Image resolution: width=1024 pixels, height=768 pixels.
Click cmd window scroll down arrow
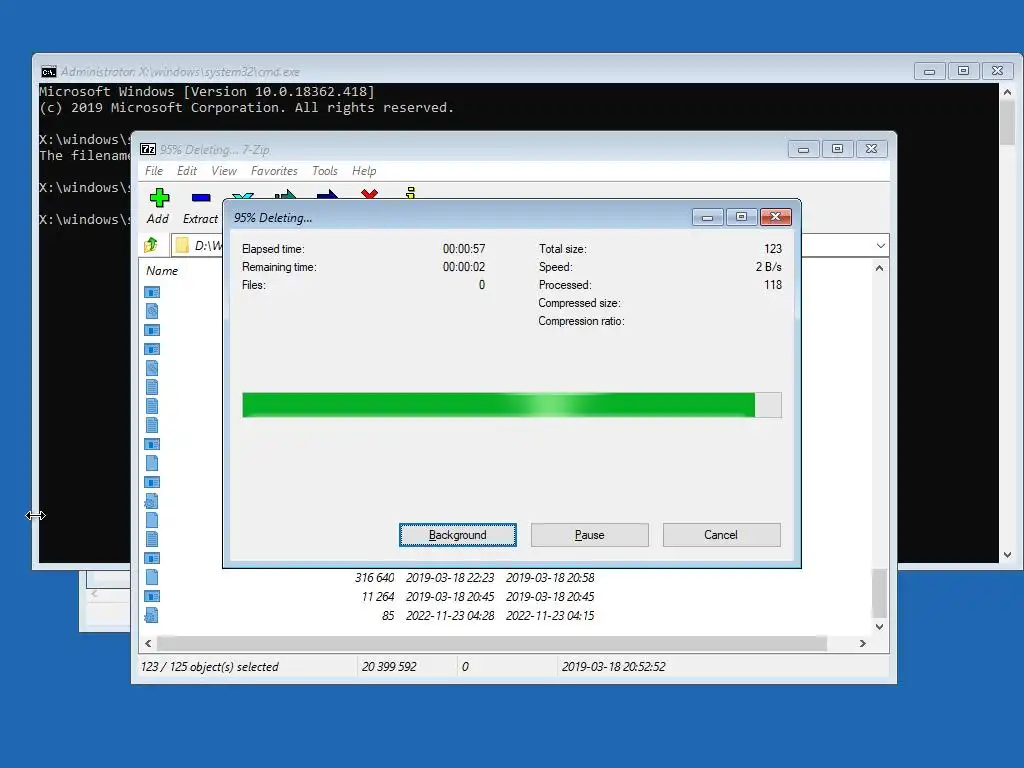(x=1007, y=555)
